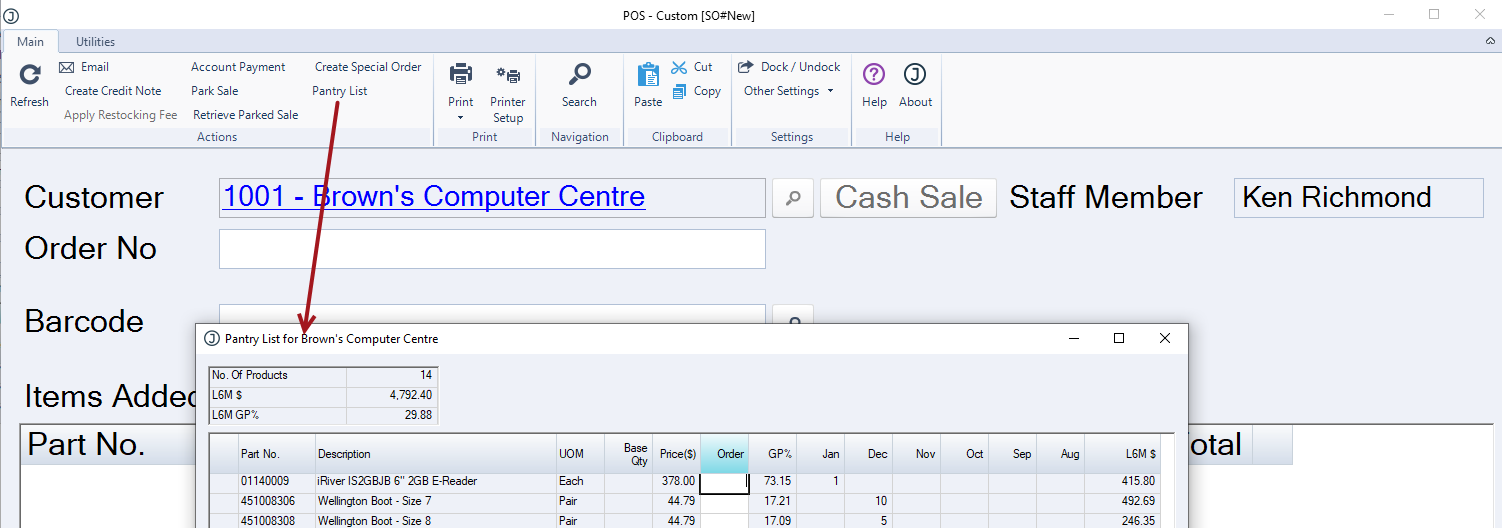
Task: Switch to the Utilities tab
Action: (96, 42)
